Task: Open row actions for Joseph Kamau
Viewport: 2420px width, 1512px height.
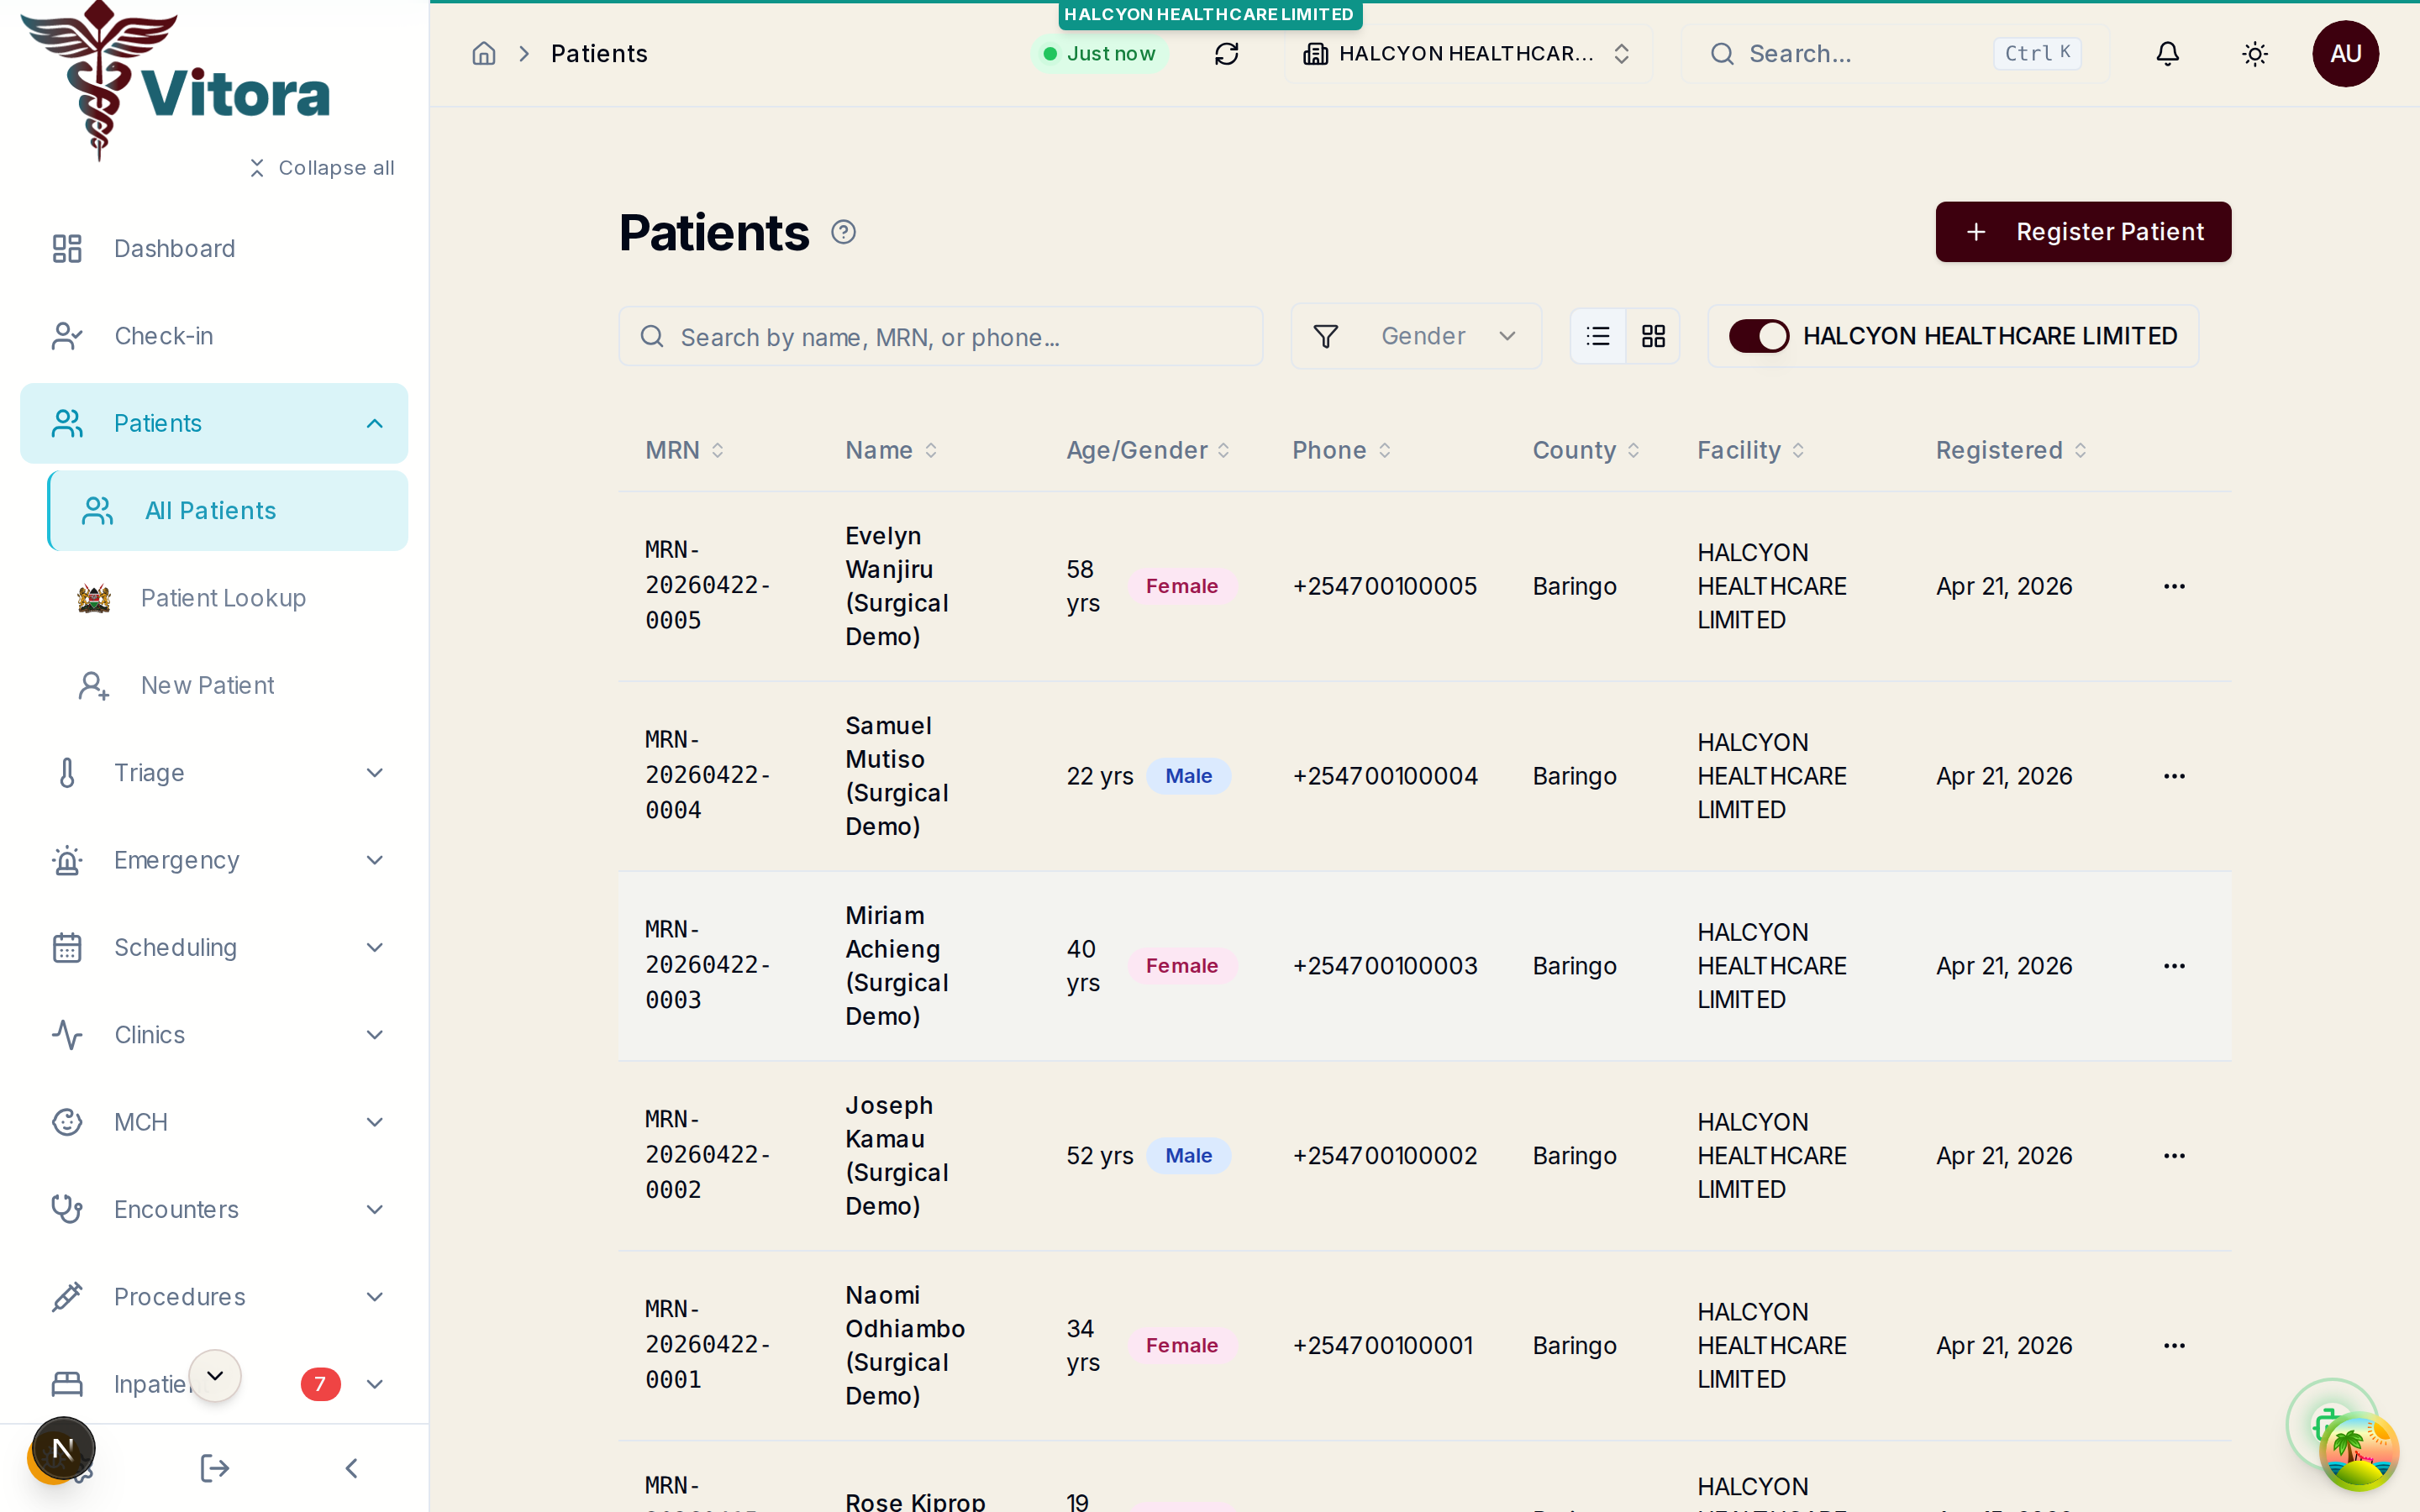Action: pyautogui.click(x=2174, y=1156)
